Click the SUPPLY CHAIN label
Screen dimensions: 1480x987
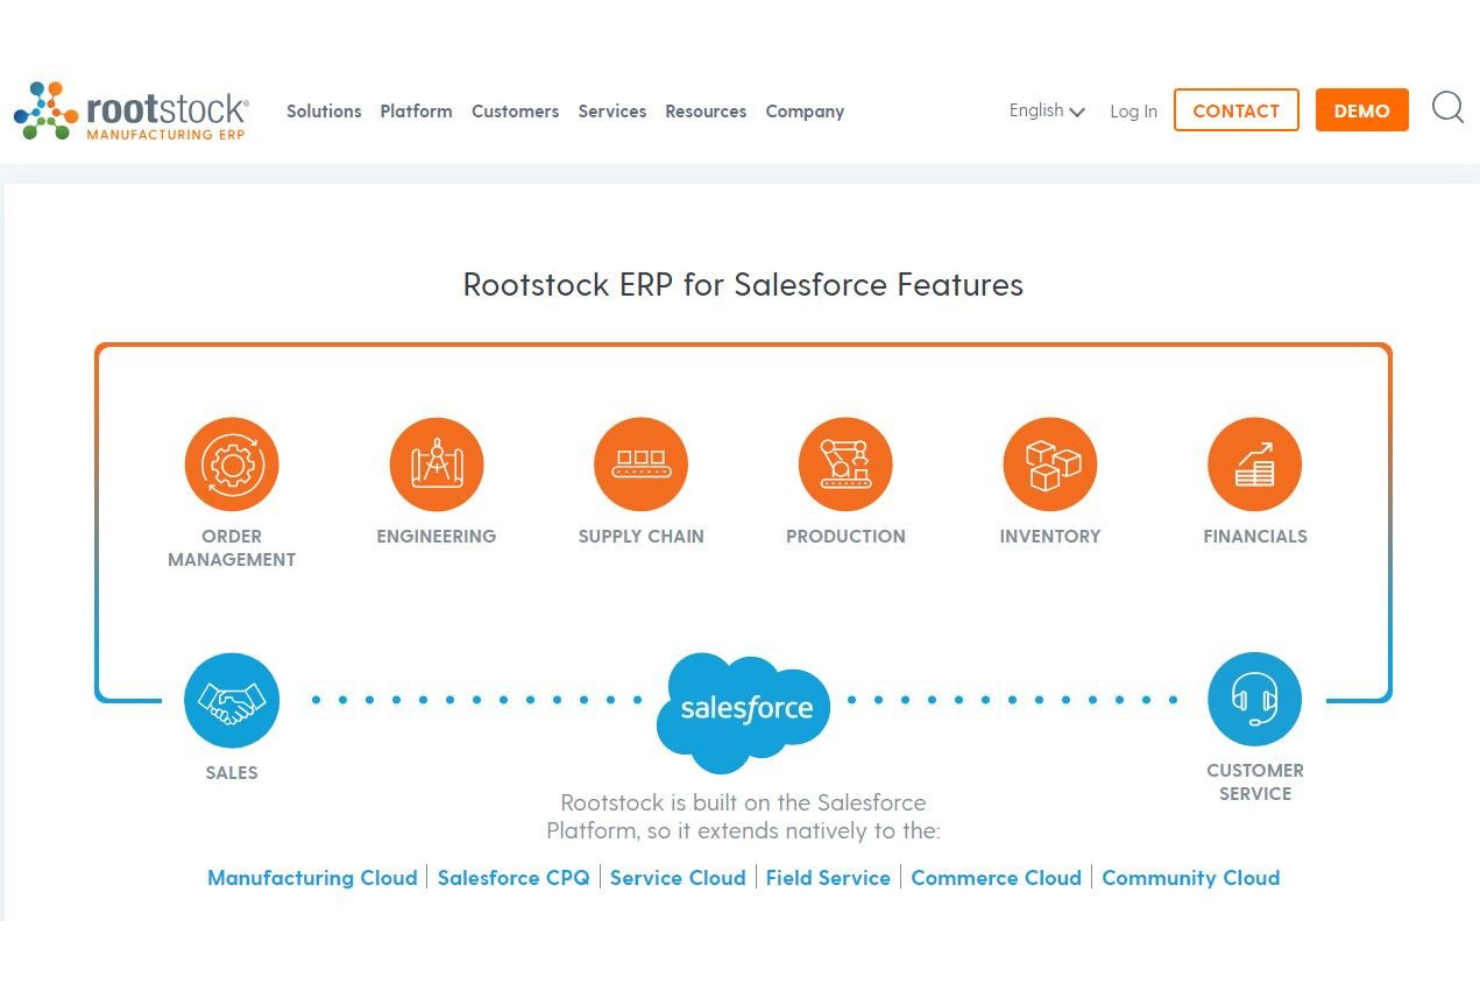(641, 536)
